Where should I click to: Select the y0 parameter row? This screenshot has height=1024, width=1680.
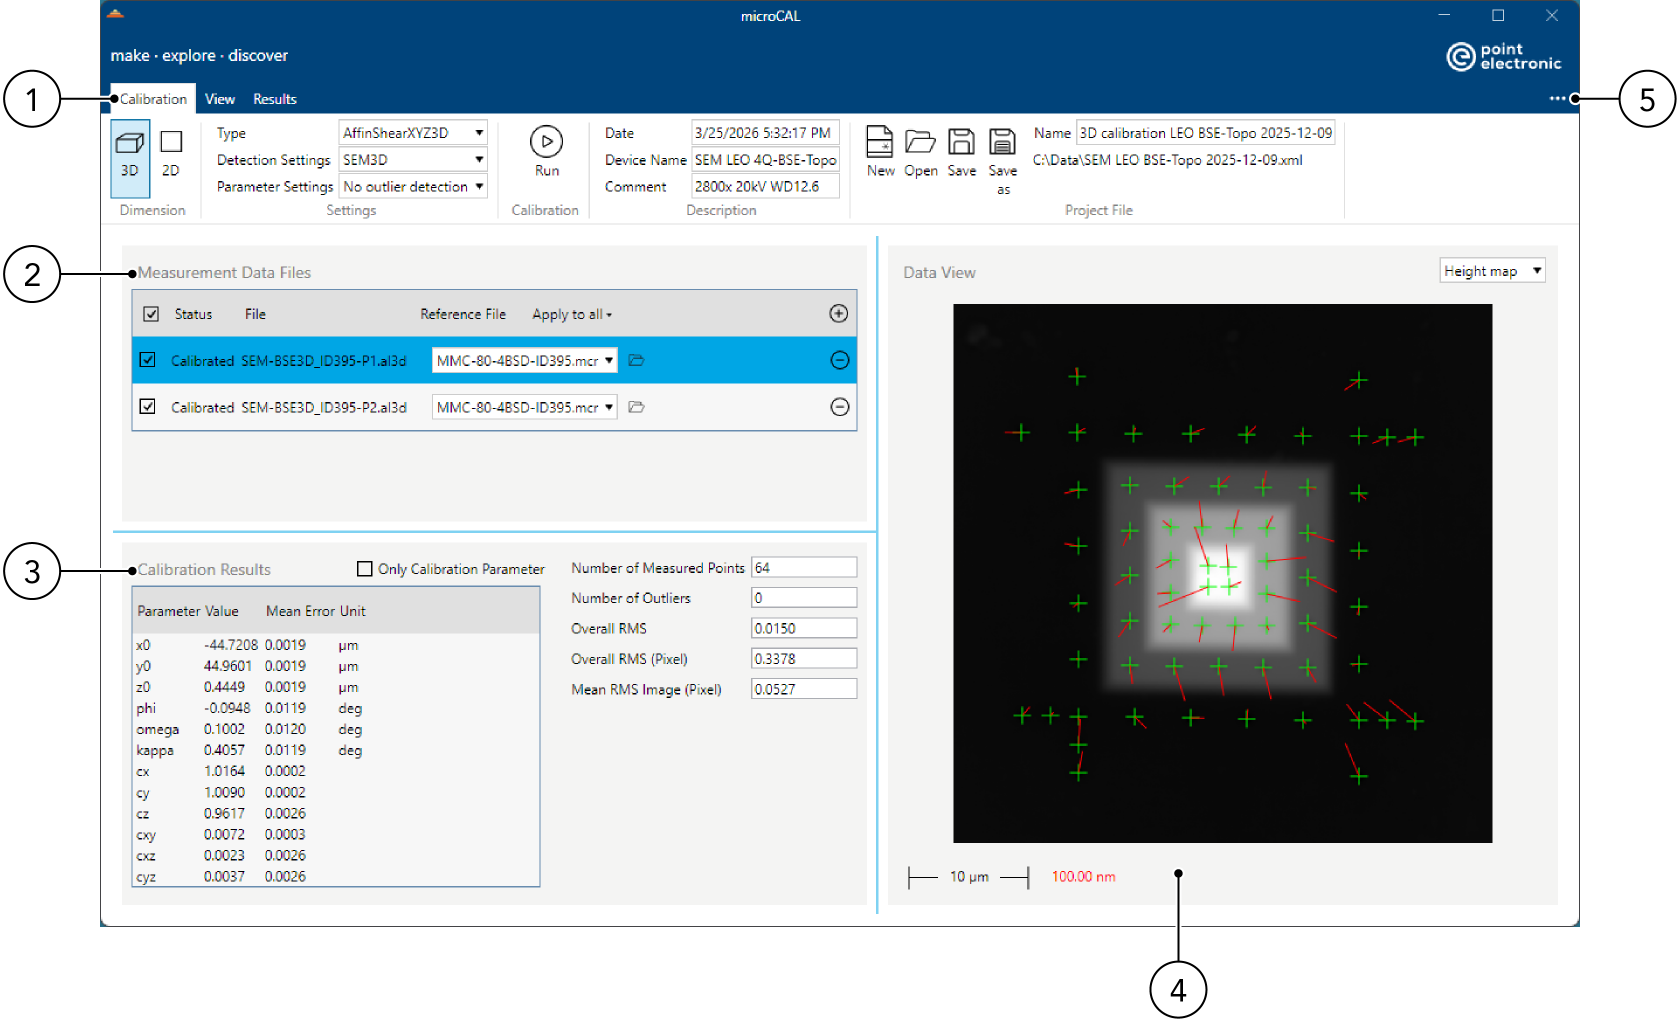point(336,666)
